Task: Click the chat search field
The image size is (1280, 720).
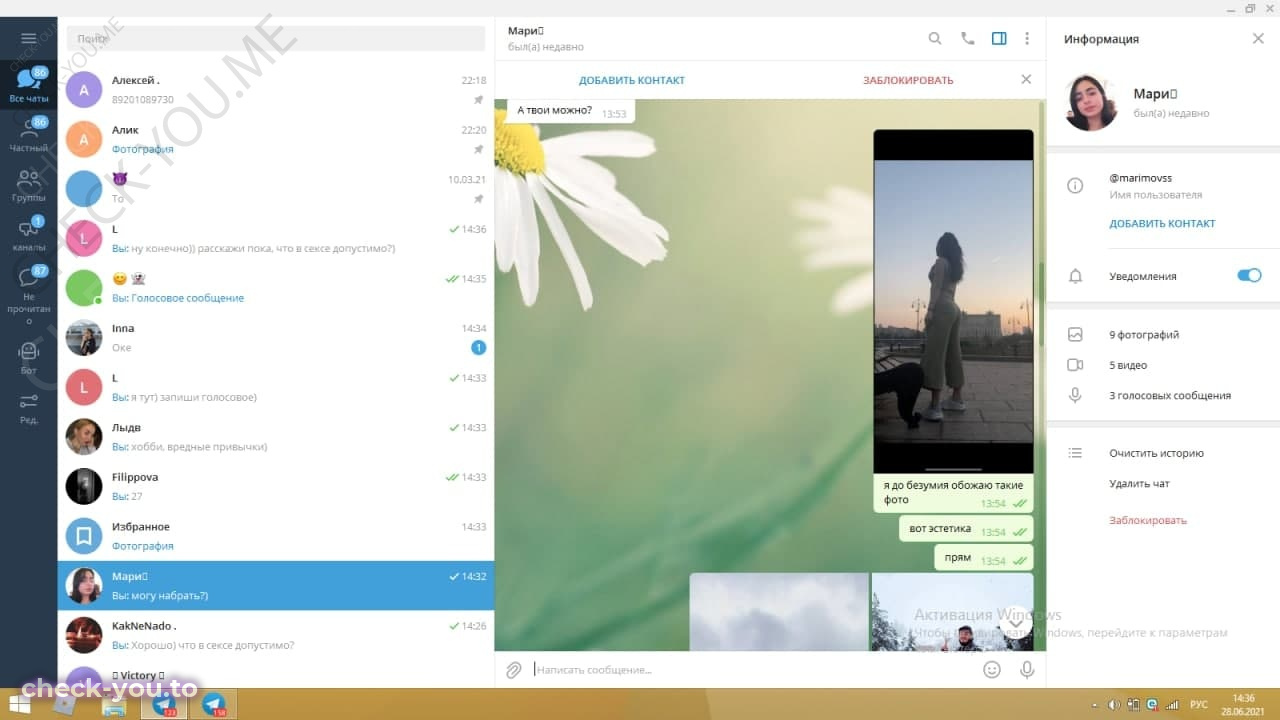Action: (x=275, y=38)
